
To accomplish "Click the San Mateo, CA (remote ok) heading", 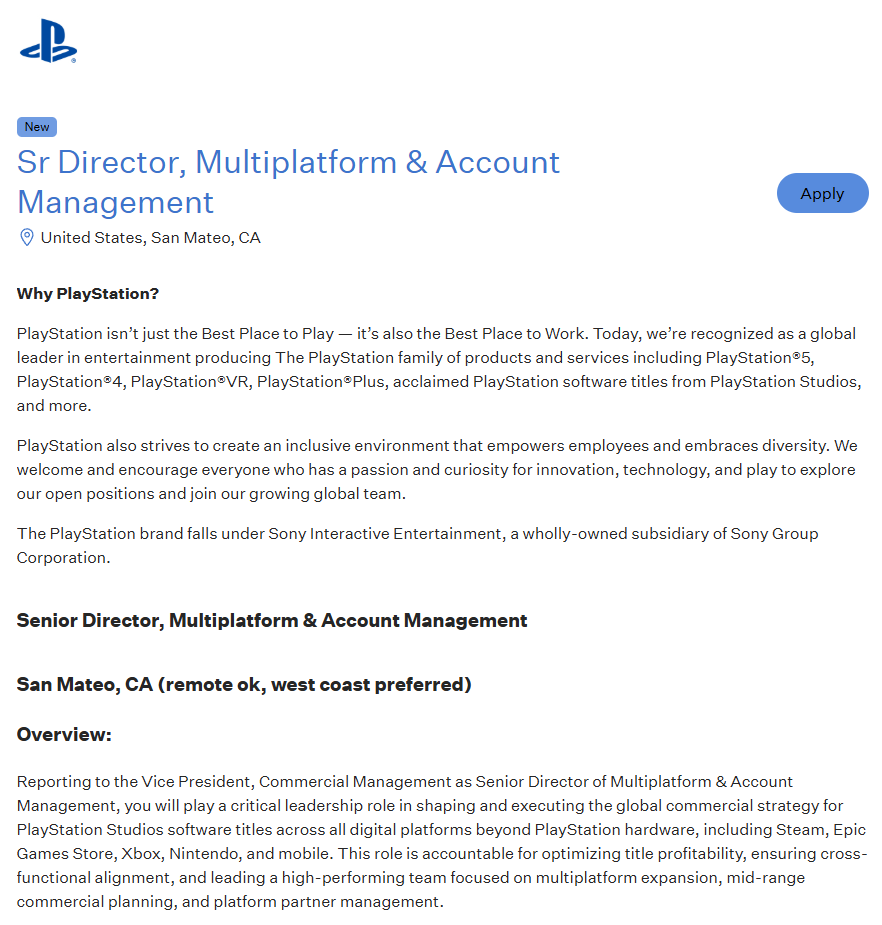I will point(244,684).
